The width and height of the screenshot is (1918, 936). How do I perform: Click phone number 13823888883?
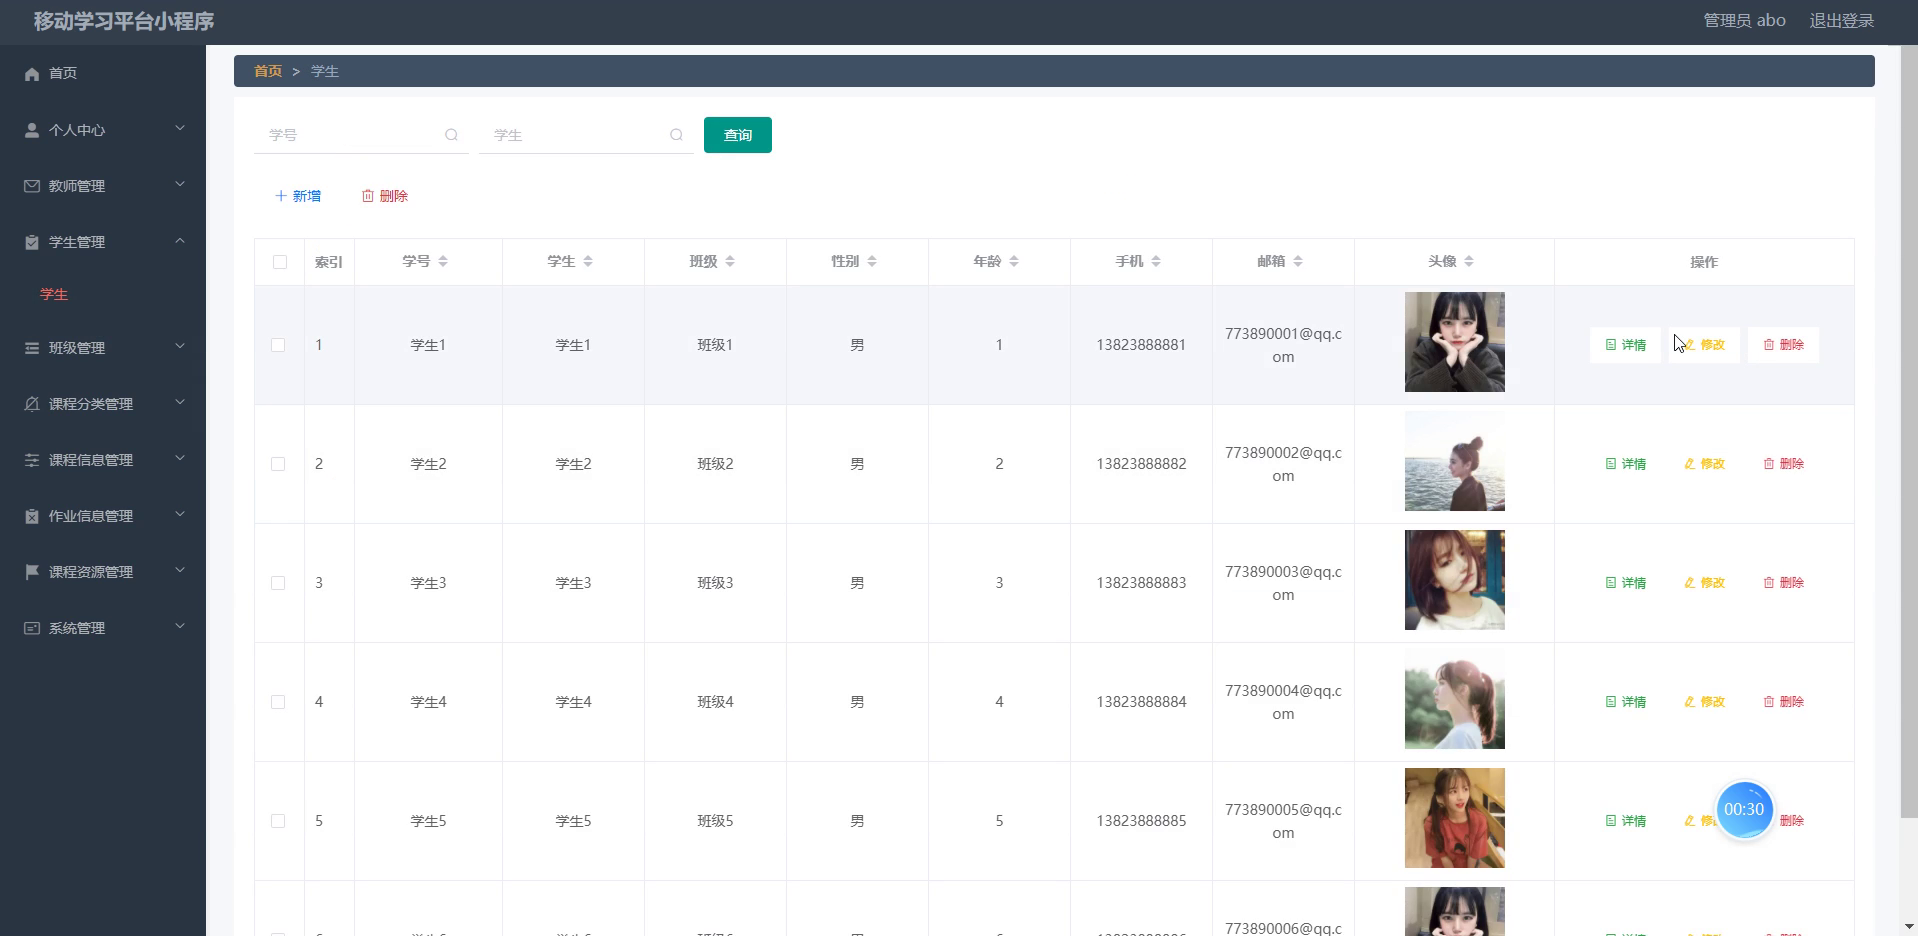coord(1141,583)
